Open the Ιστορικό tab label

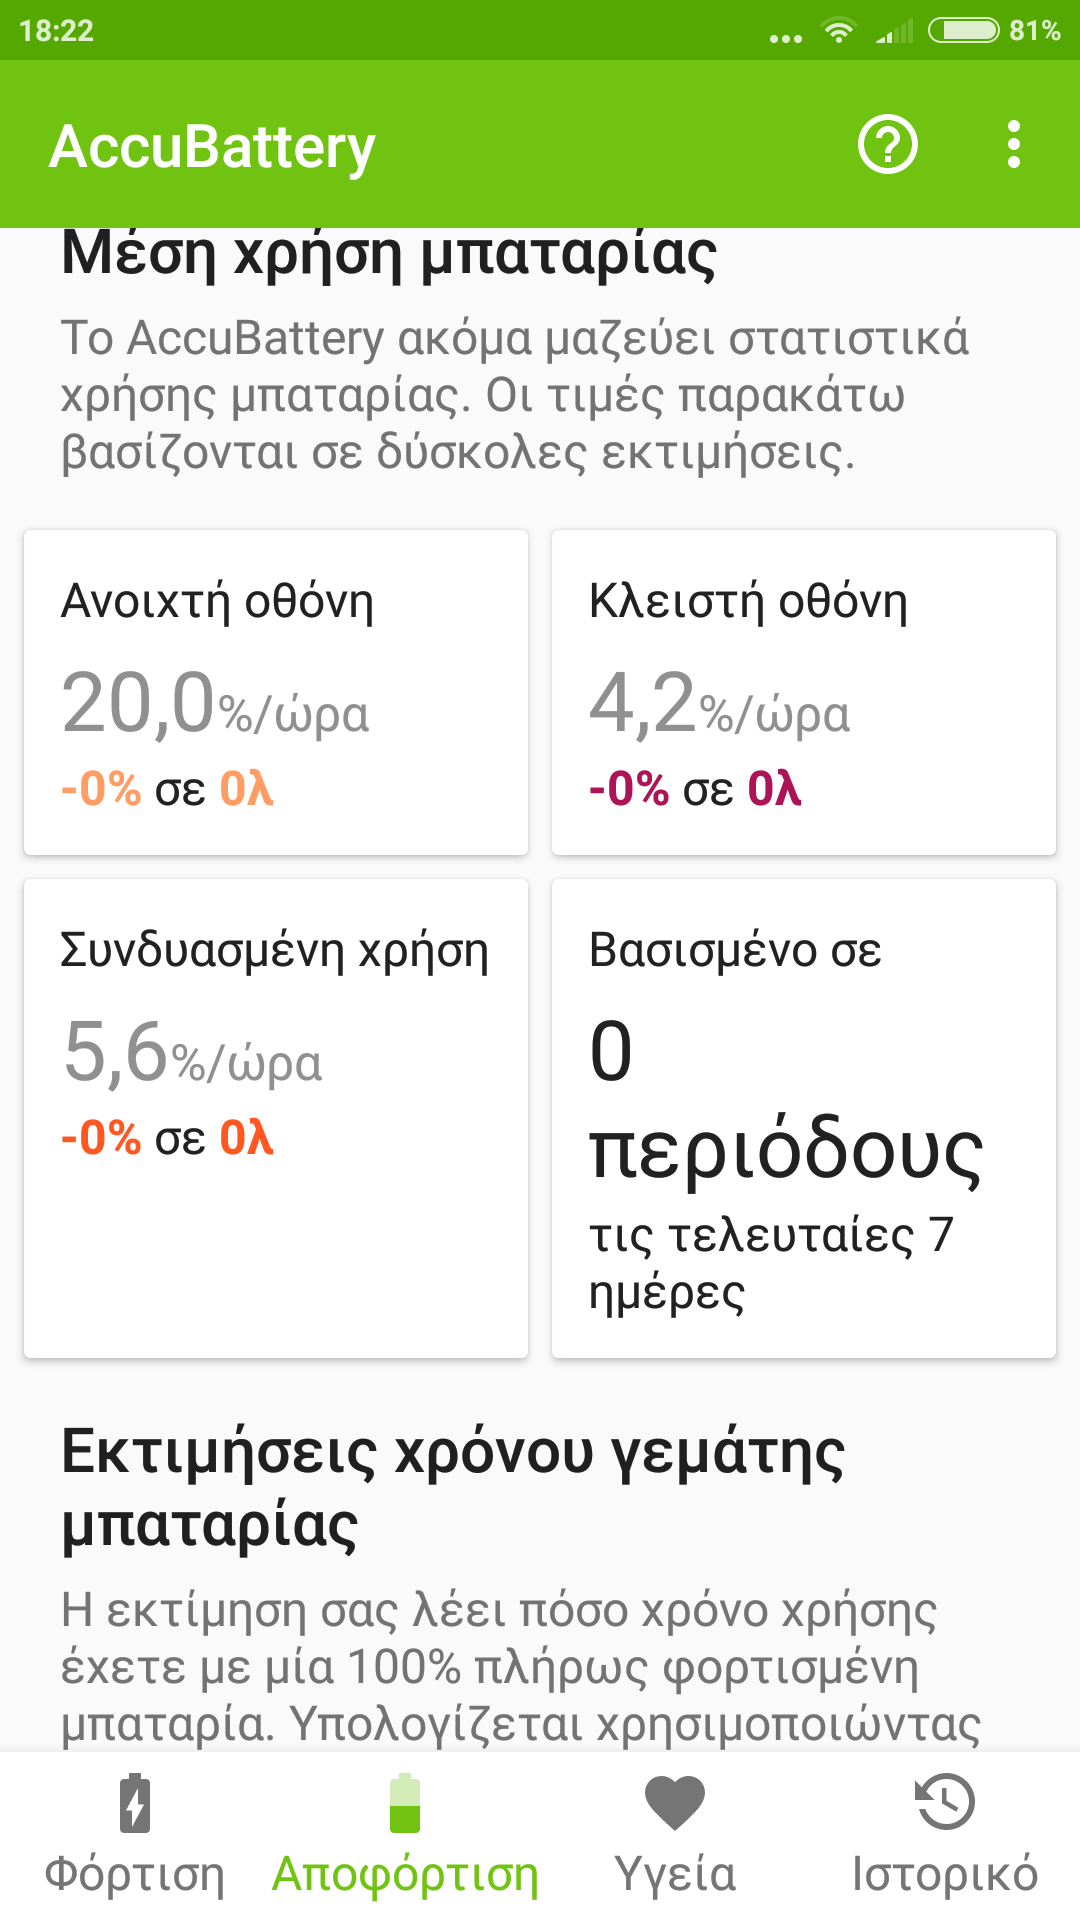coord(945,1874)
